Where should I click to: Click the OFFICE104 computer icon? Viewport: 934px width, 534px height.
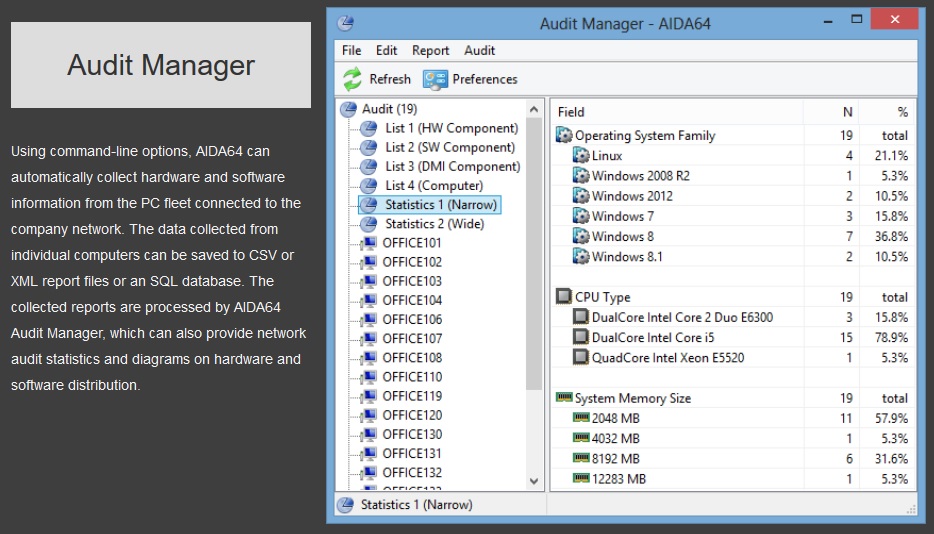369,300
